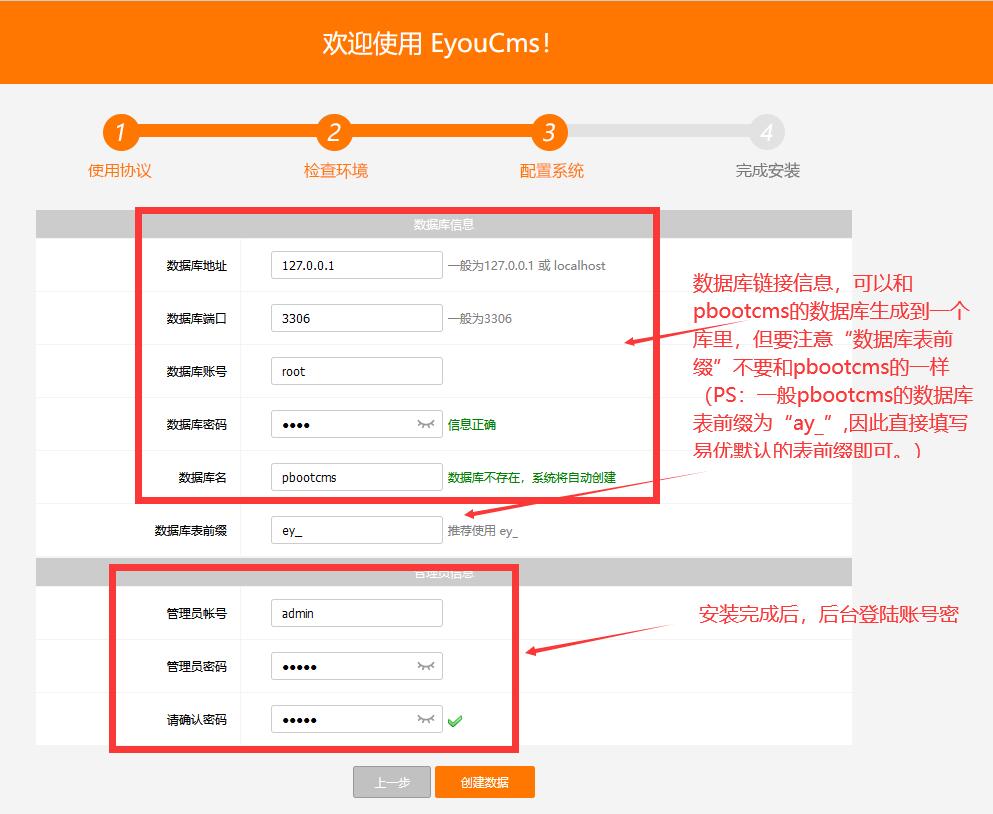Click the 数据库账号 label
993x814 pixels.
(197, 372)
